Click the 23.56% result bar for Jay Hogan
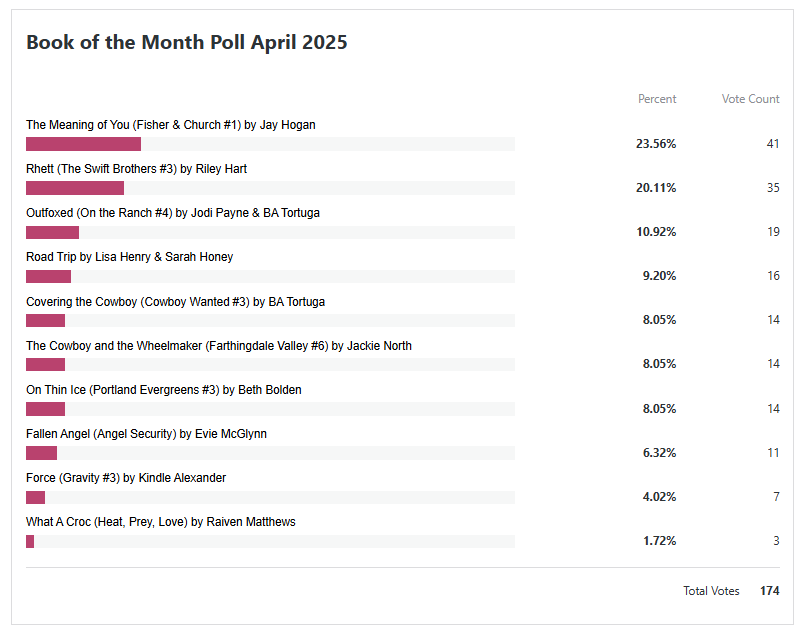This screenshot has width=806, height=632. pos(84,144)
